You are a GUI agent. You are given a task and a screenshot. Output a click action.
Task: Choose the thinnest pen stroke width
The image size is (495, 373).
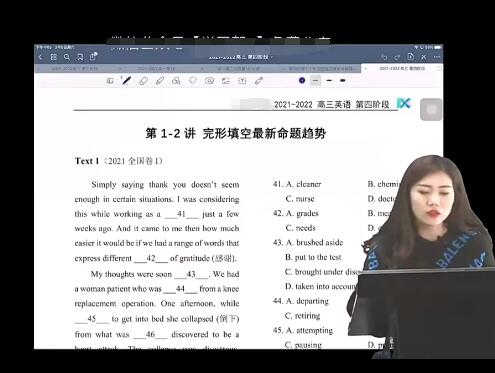coord(315,80)
